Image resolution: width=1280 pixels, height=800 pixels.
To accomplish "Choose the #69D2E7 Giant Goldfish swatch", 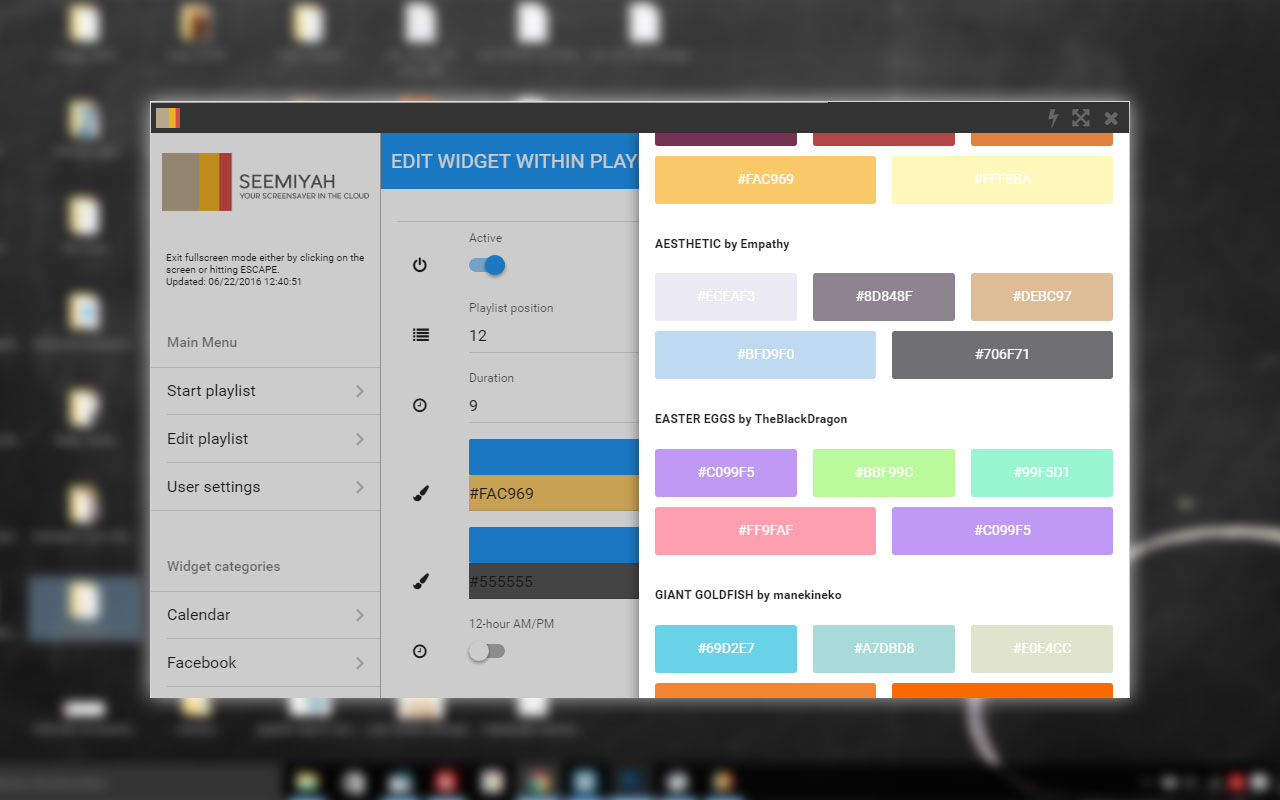I will [726, 649].
